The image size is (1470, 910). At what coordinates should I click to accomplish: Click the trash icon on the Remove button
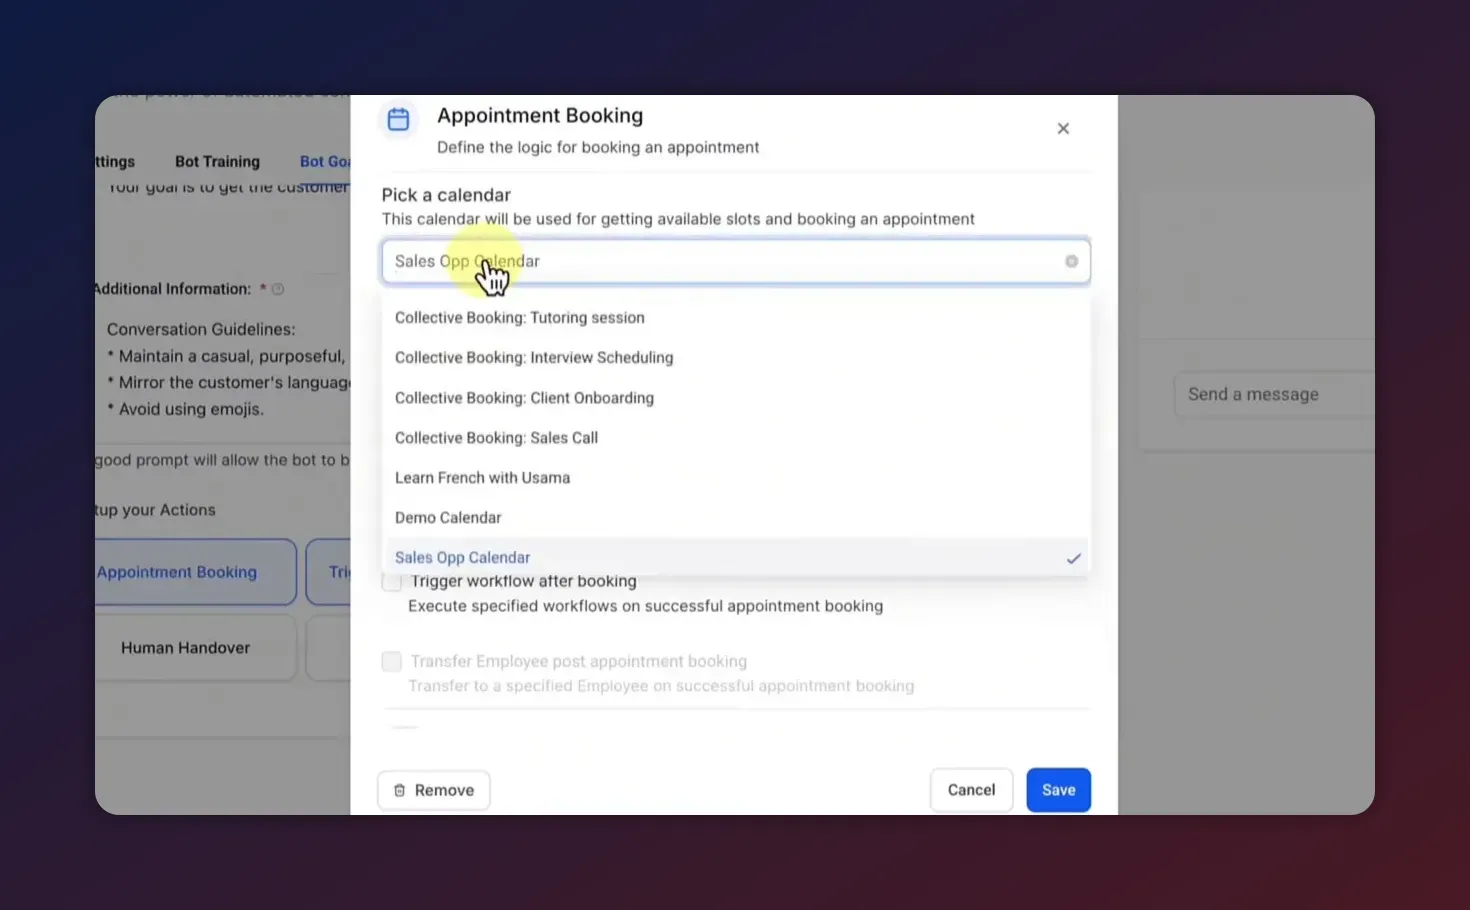(x=399, y=790)
